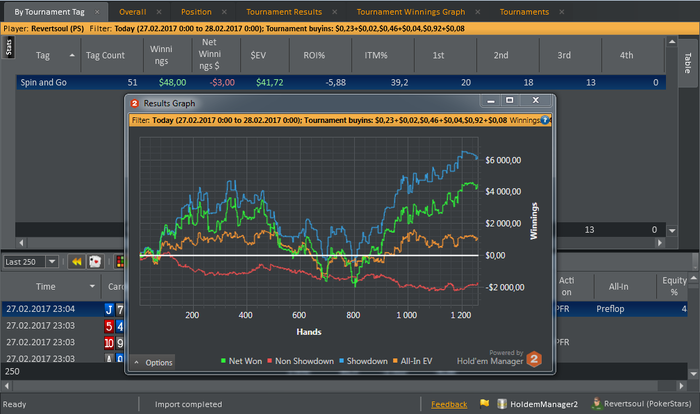Click the help question mark in Results Graph
The image size is (700, 414).
[545, 120]
